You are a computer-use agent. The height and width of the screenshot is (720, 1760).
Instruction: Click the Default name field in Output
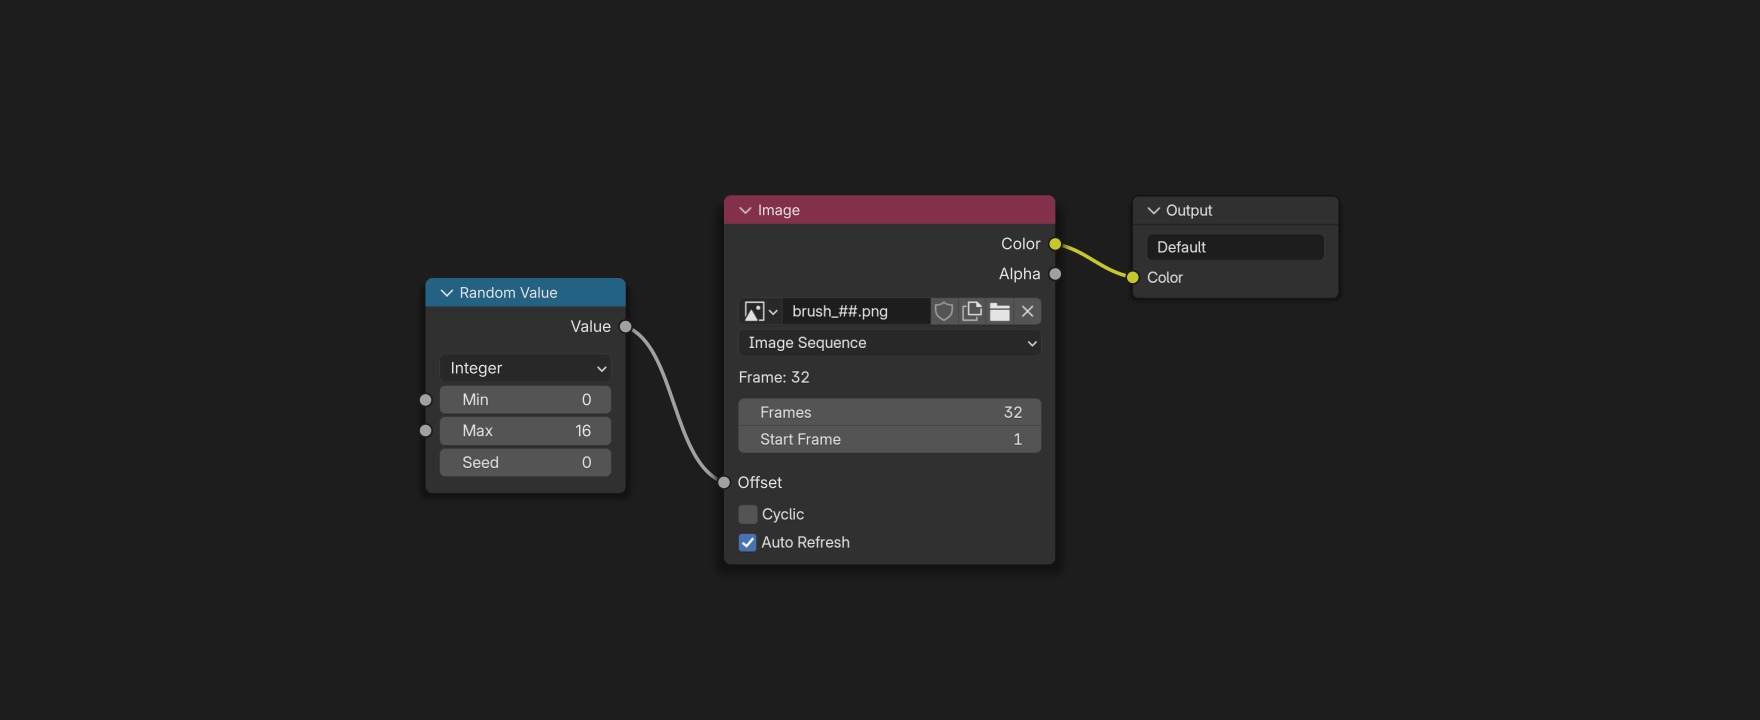(x=1235, y=247)
